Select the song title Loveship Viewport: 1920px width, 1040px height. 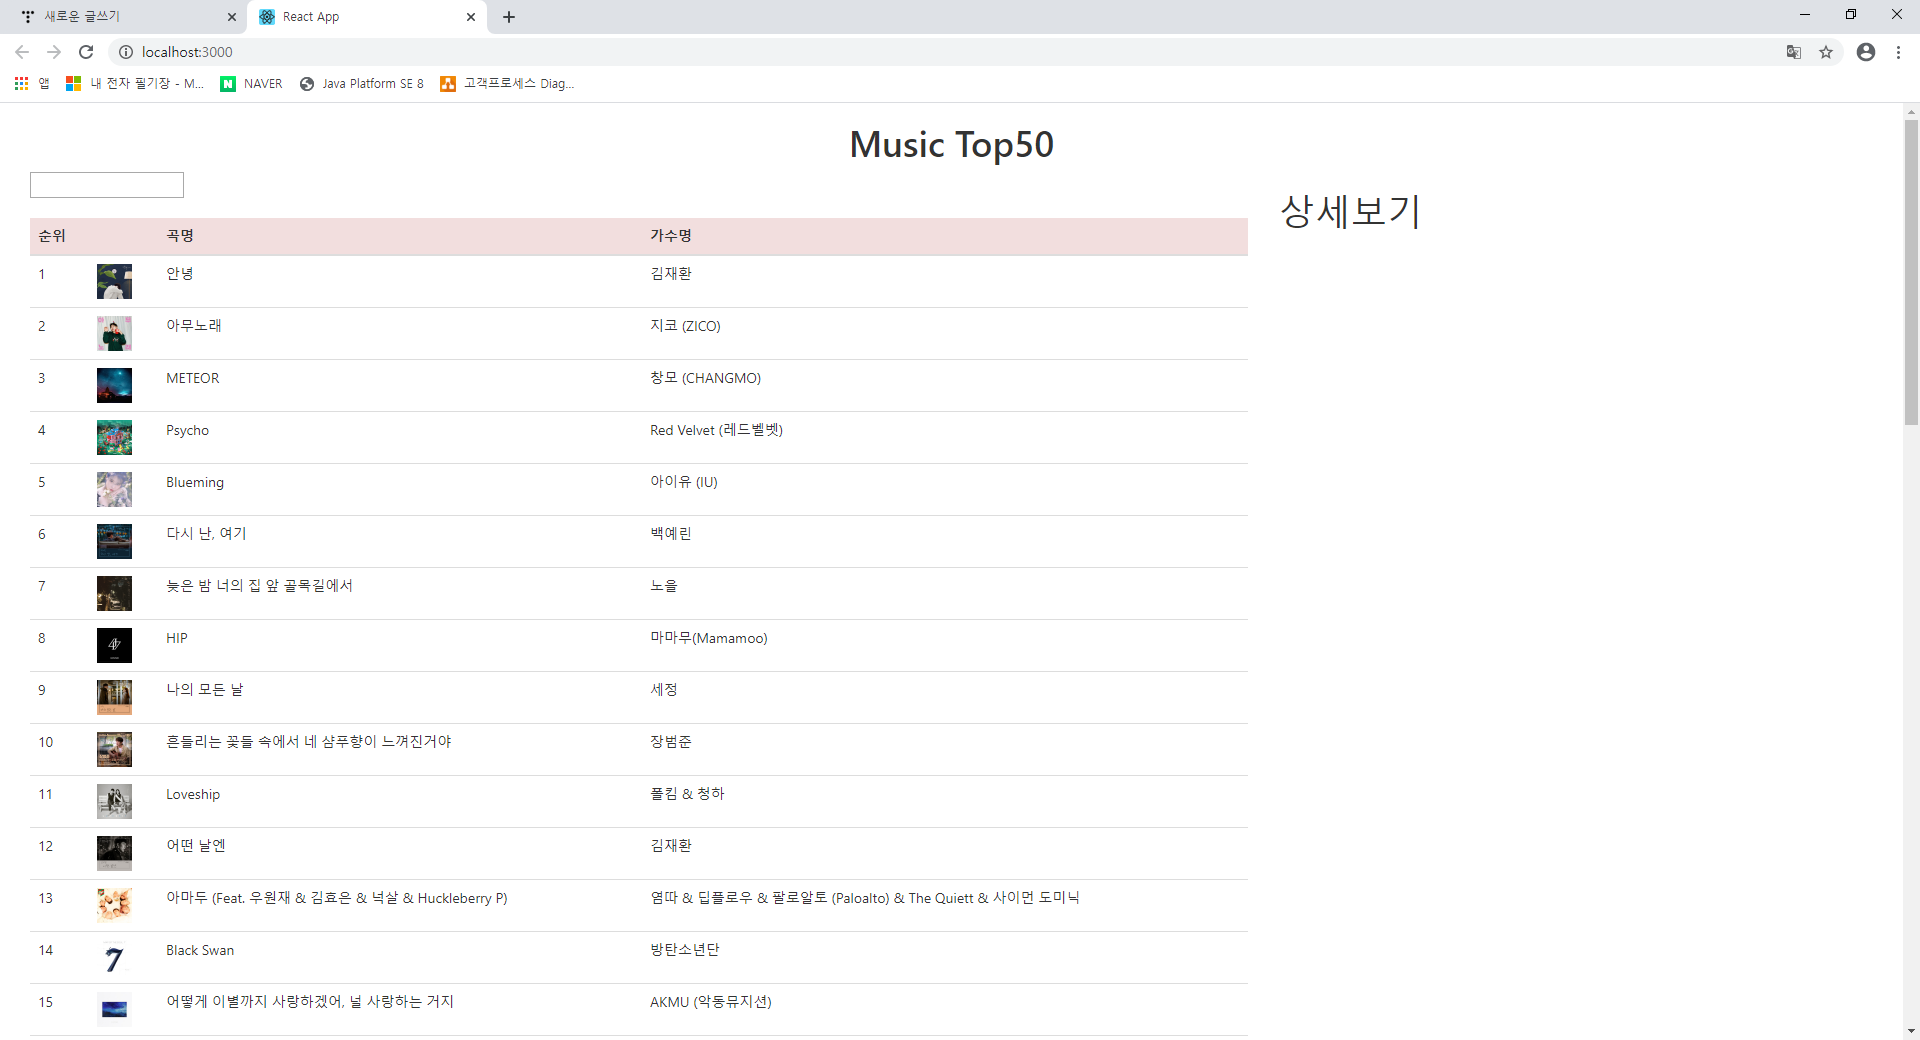click(x=193, y=794)
